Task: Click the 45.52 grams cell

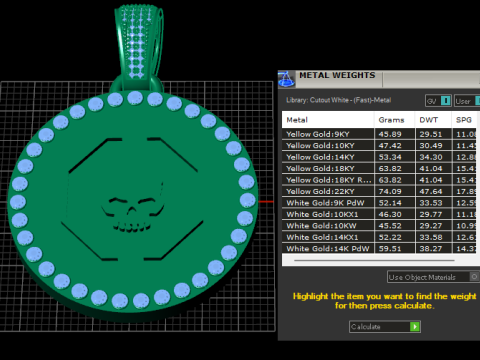Action: (x=395, y=226)
